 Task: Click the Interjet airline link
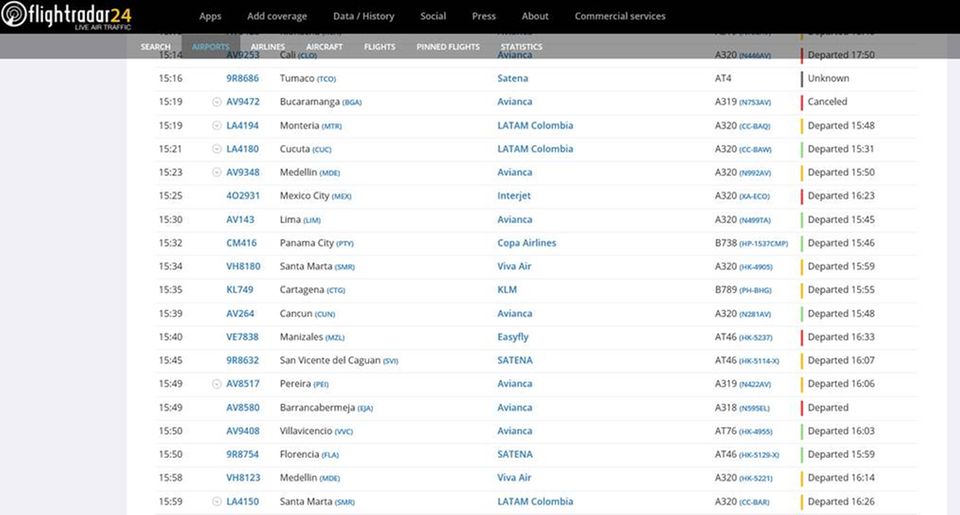[514, 196]
